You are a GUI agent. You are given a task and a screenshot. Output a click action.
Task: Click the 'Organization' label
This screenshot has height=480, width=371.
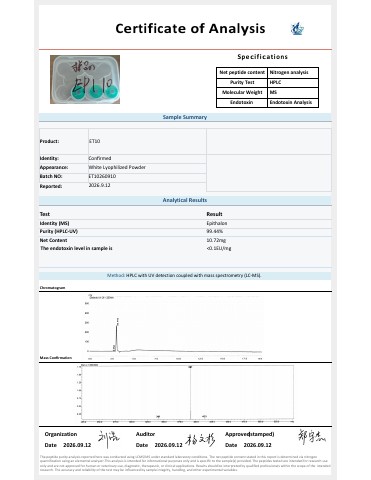61,434
